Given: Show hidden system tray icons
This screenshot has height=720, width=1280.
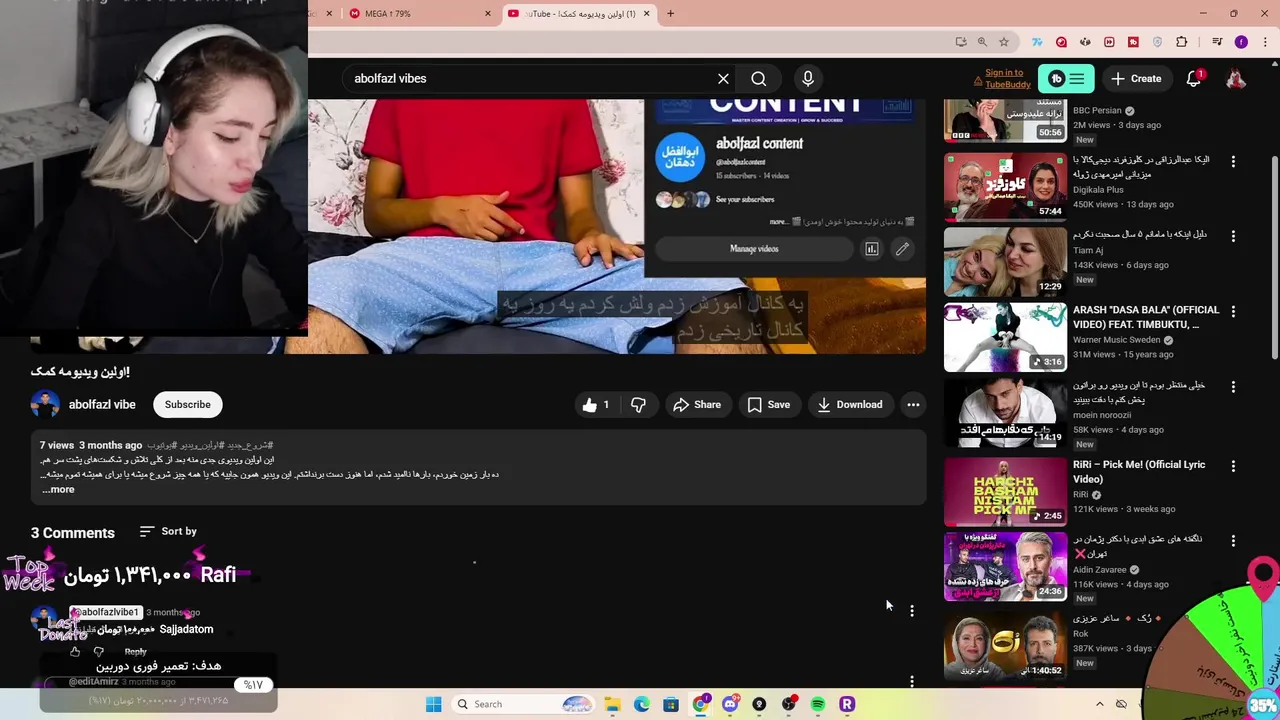Looking at the screenshot, I should click(1100, 704).
